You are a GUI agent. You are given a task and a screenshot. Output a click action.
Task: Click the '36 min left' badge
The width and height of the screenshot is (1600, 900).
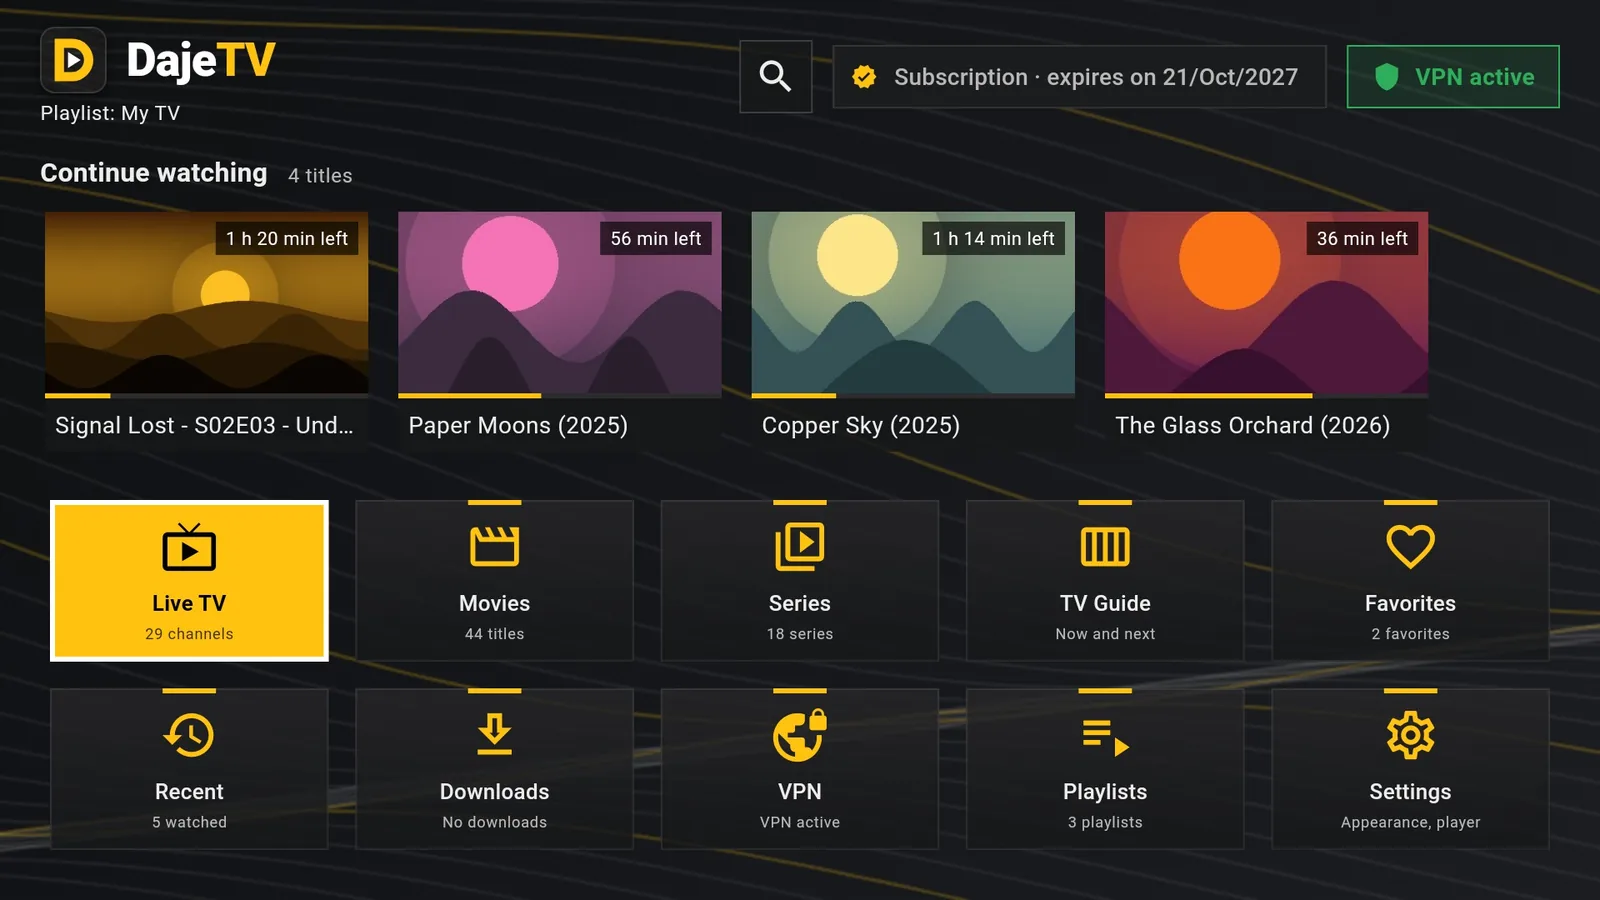point(1362,238)
